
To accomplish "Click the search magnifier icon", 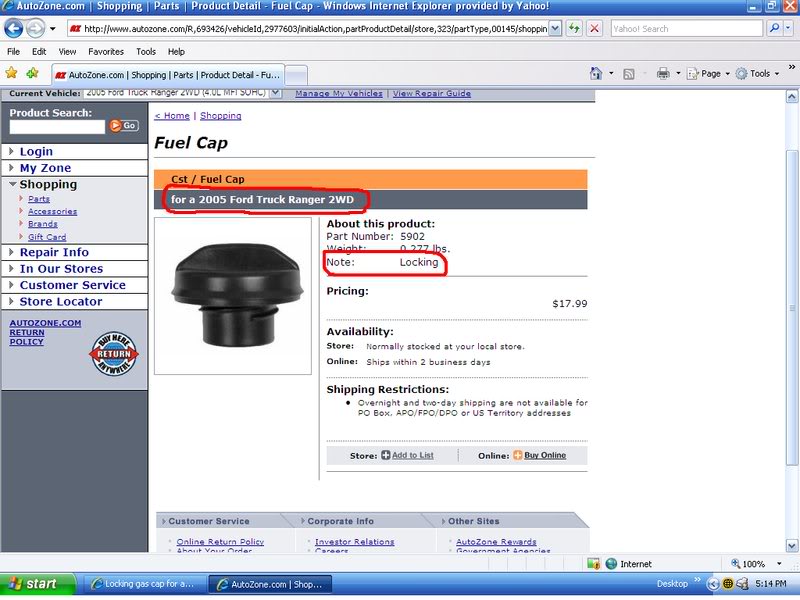I will (774, 29).
